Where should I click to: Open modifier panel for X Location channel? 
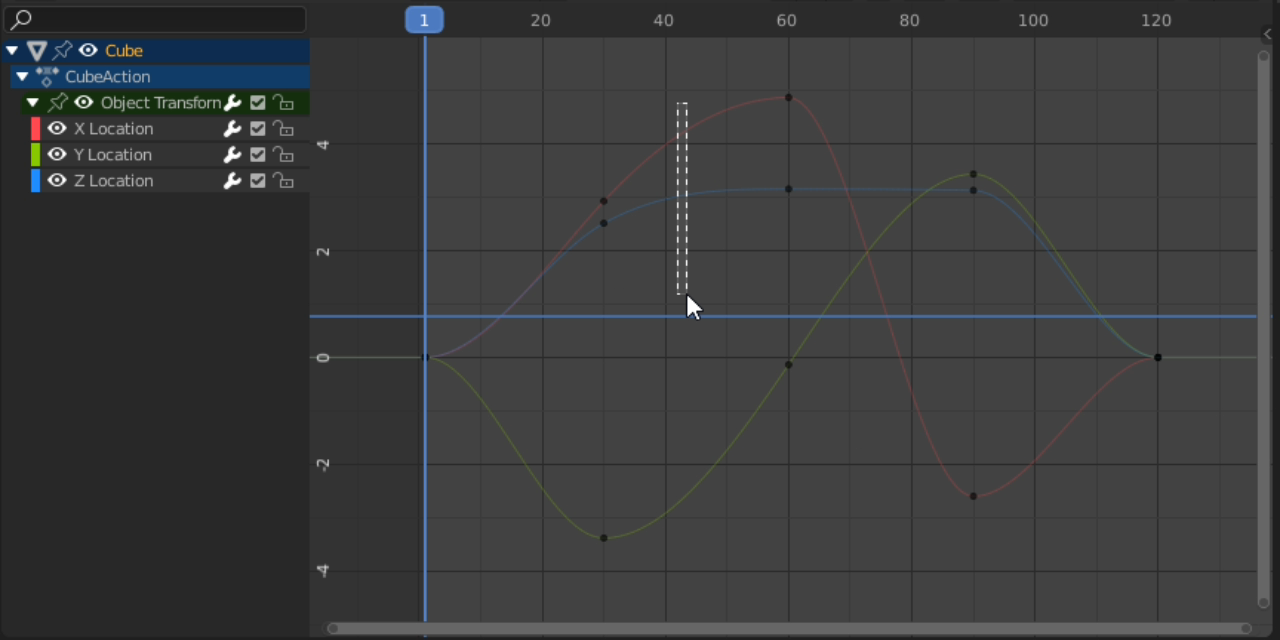(x=232, y=128)
